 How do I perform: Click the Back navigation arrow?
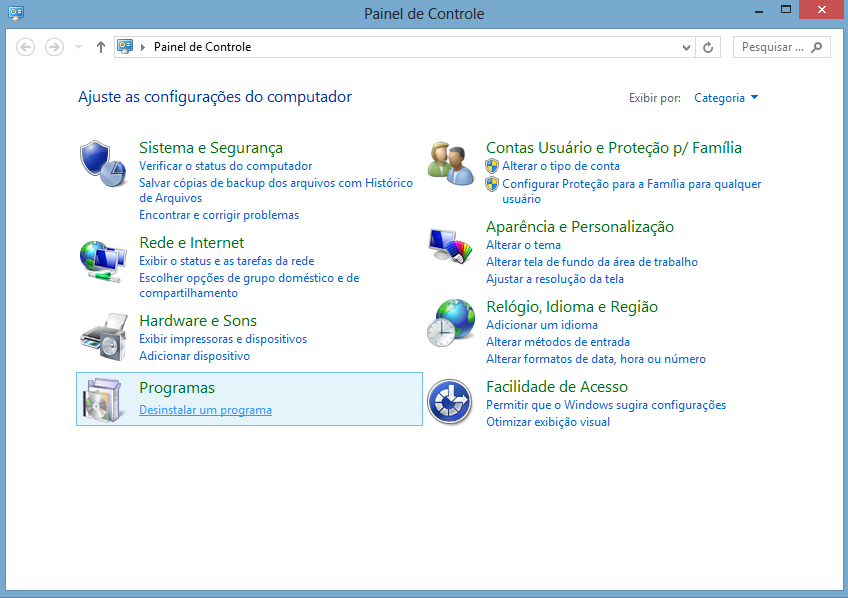click(25, 47)
